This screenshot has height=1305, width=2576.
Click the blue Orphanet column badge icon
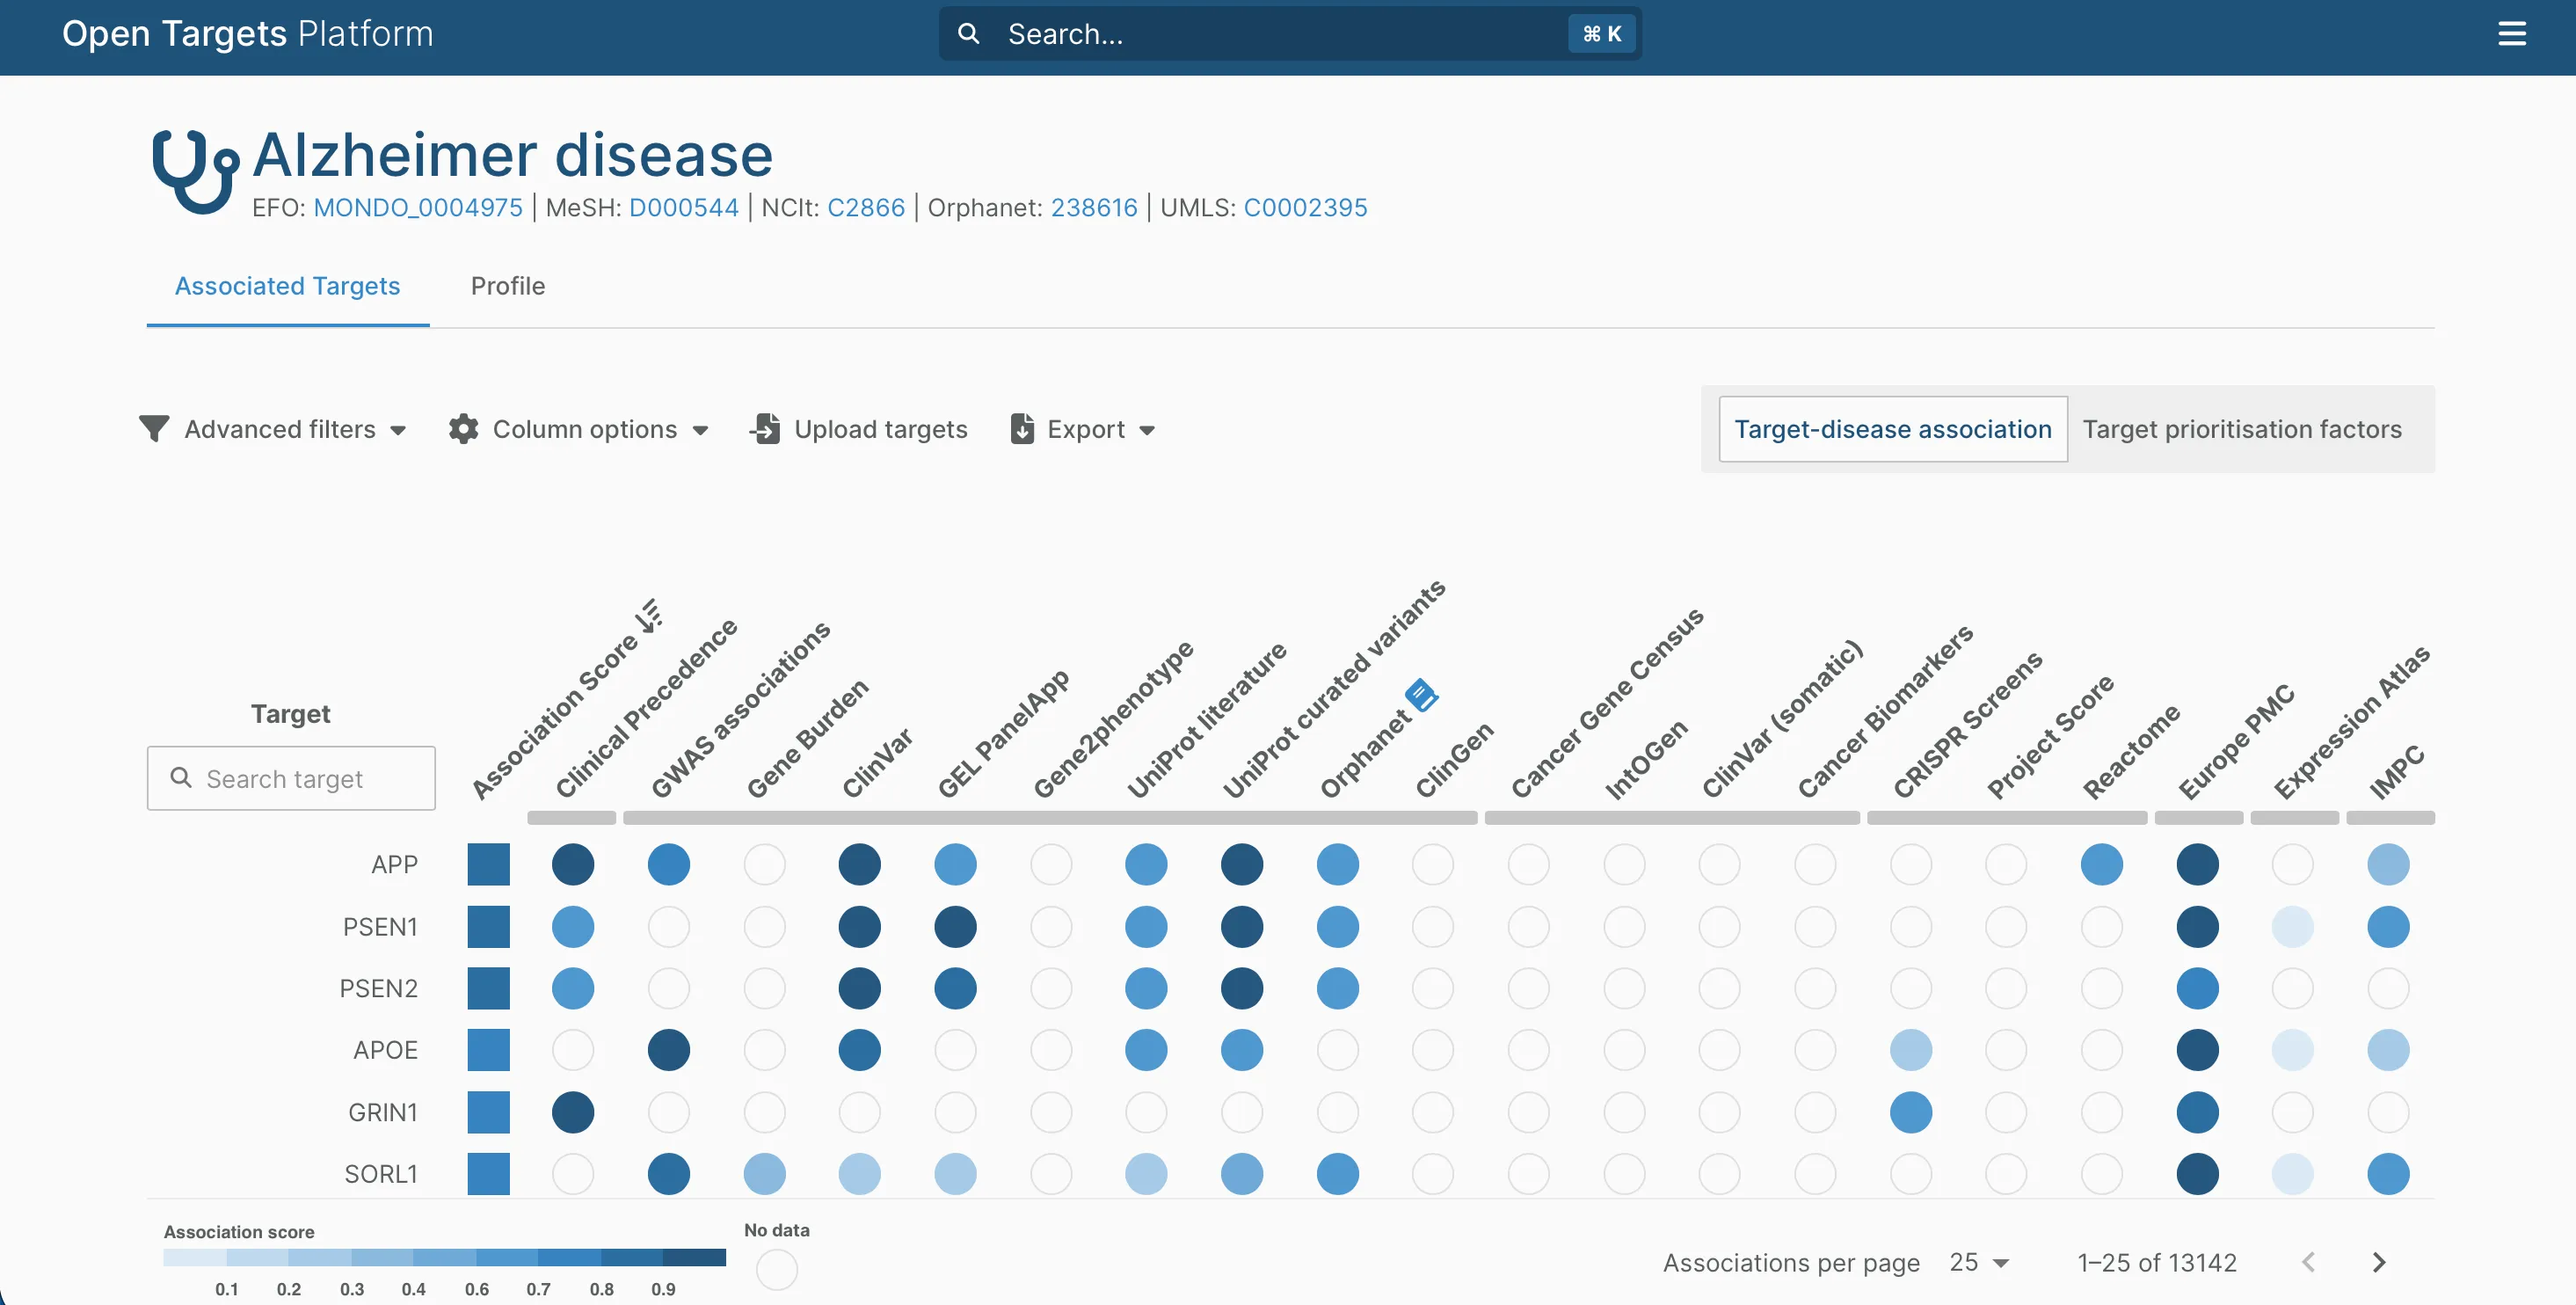1421,694
